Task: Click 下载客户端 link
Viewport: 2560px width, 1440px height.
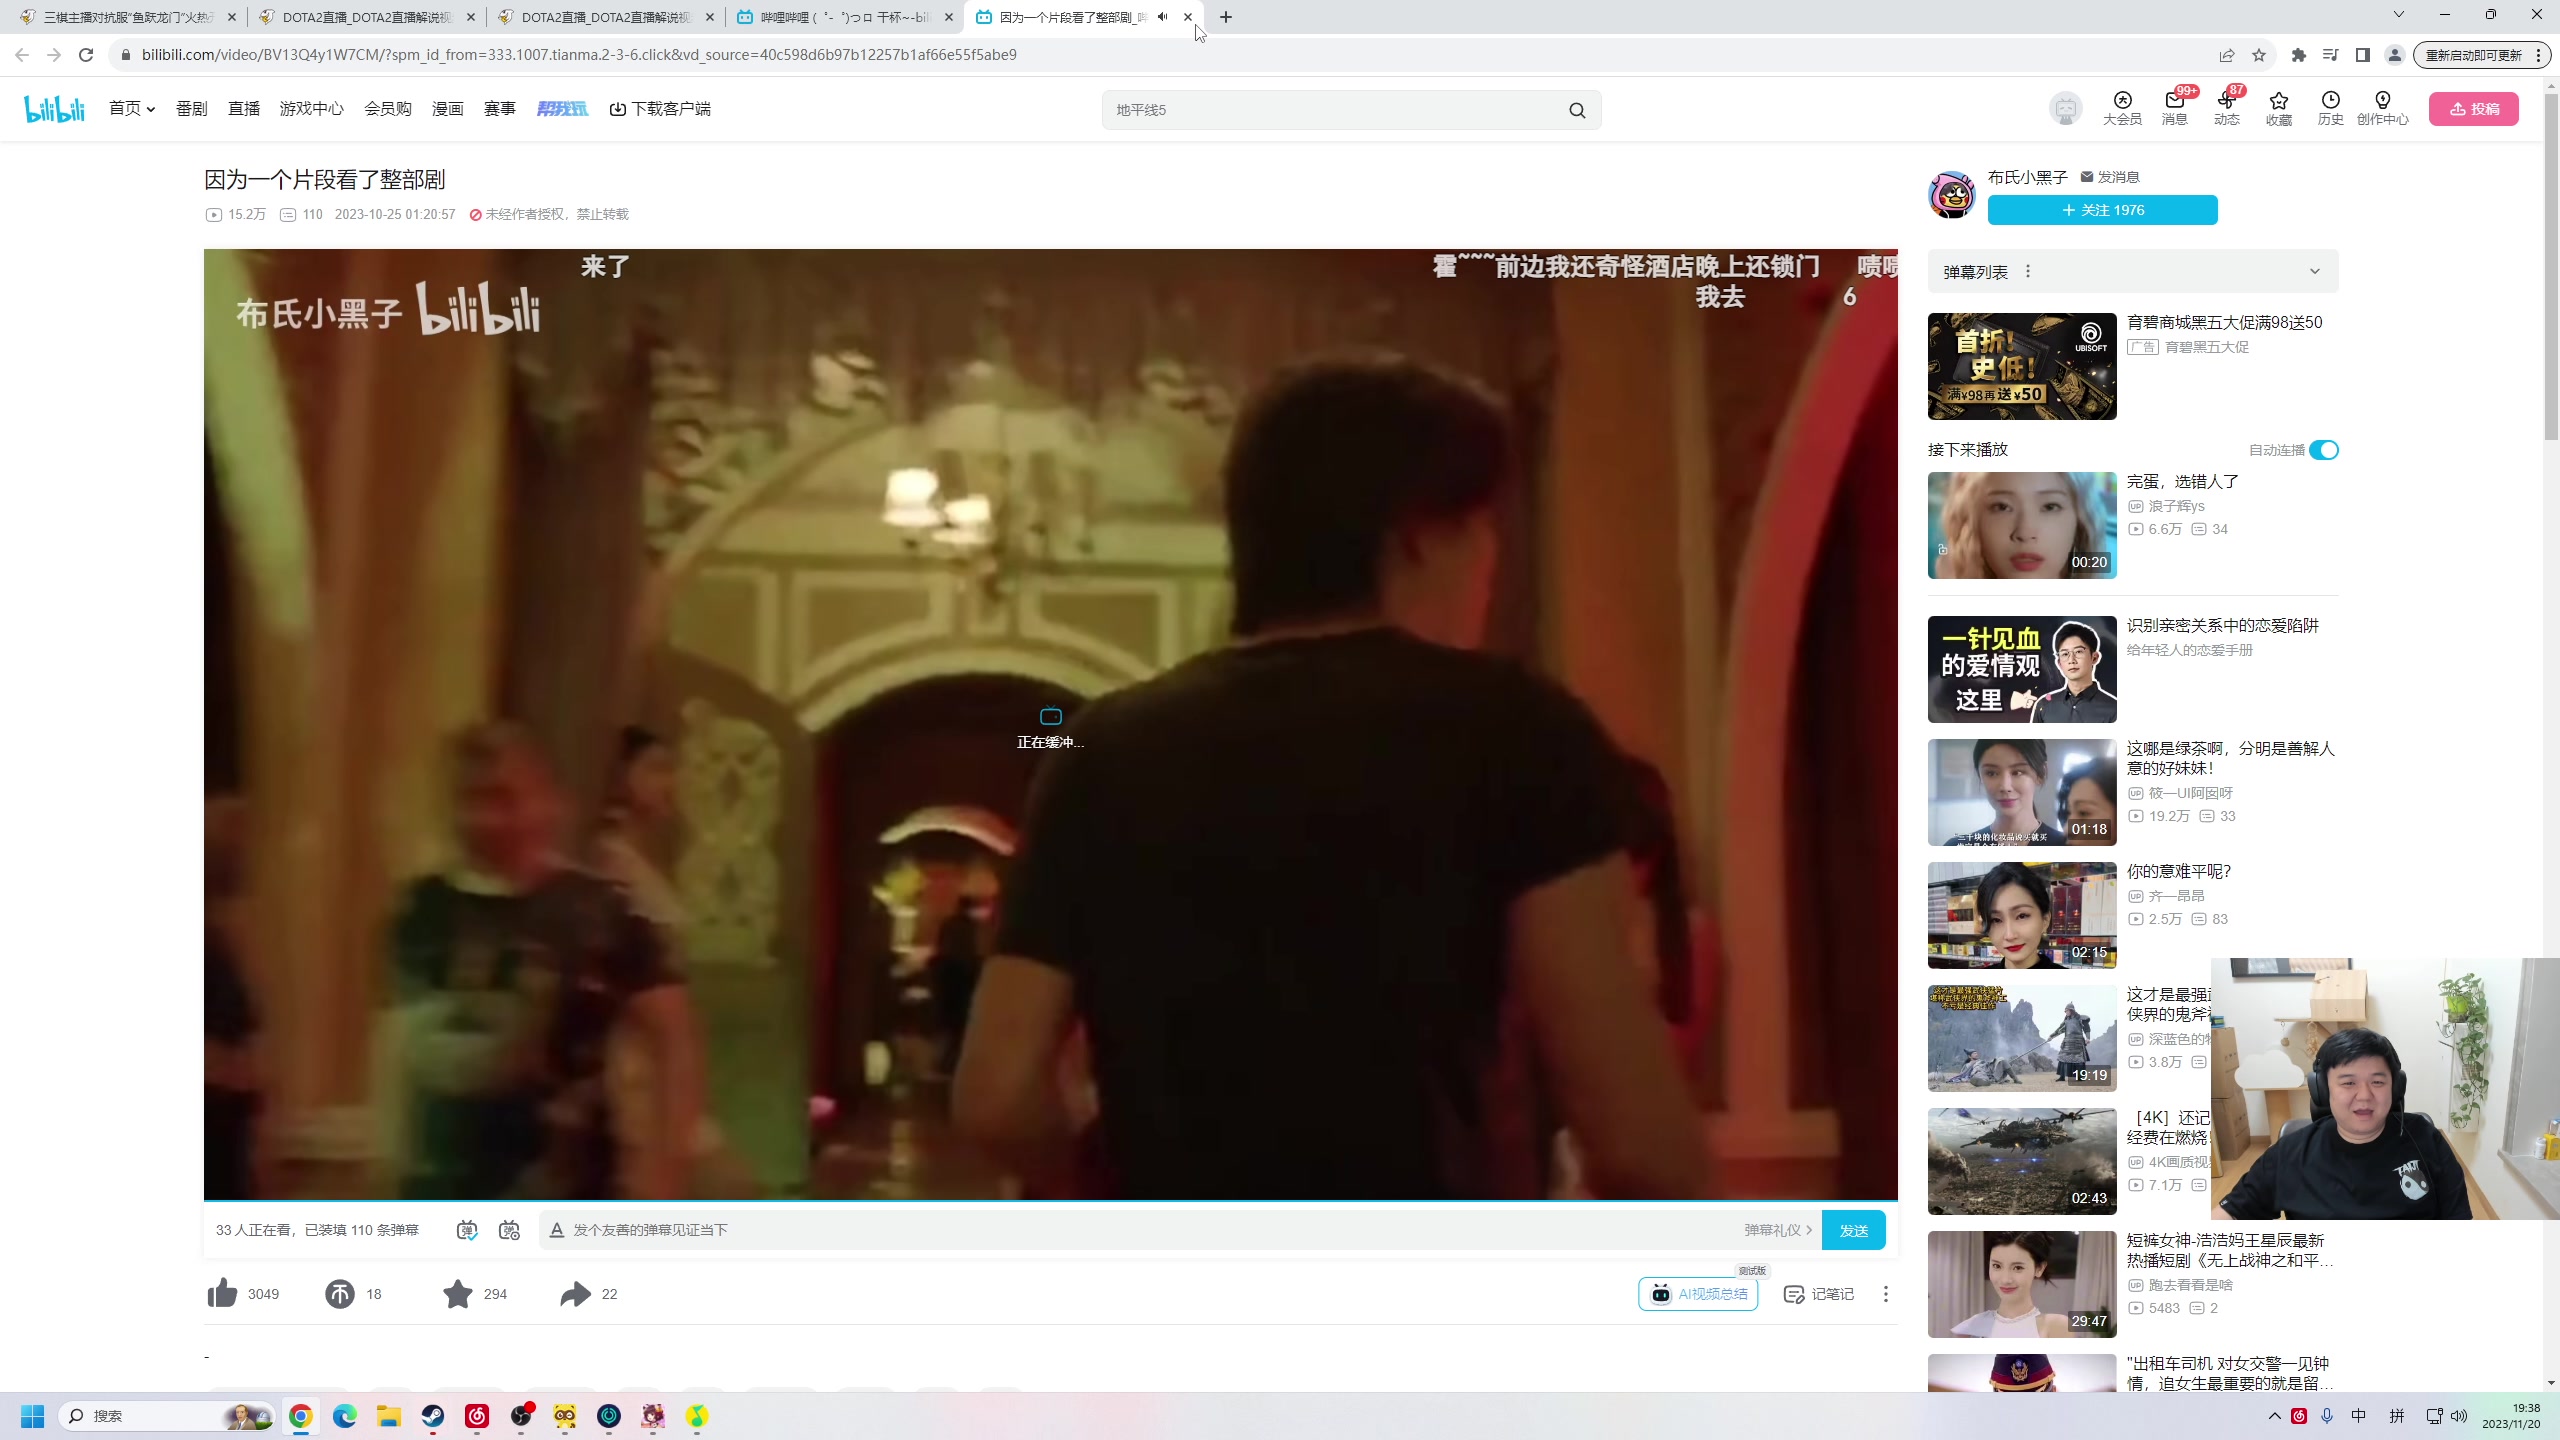Action: point(660,109)
